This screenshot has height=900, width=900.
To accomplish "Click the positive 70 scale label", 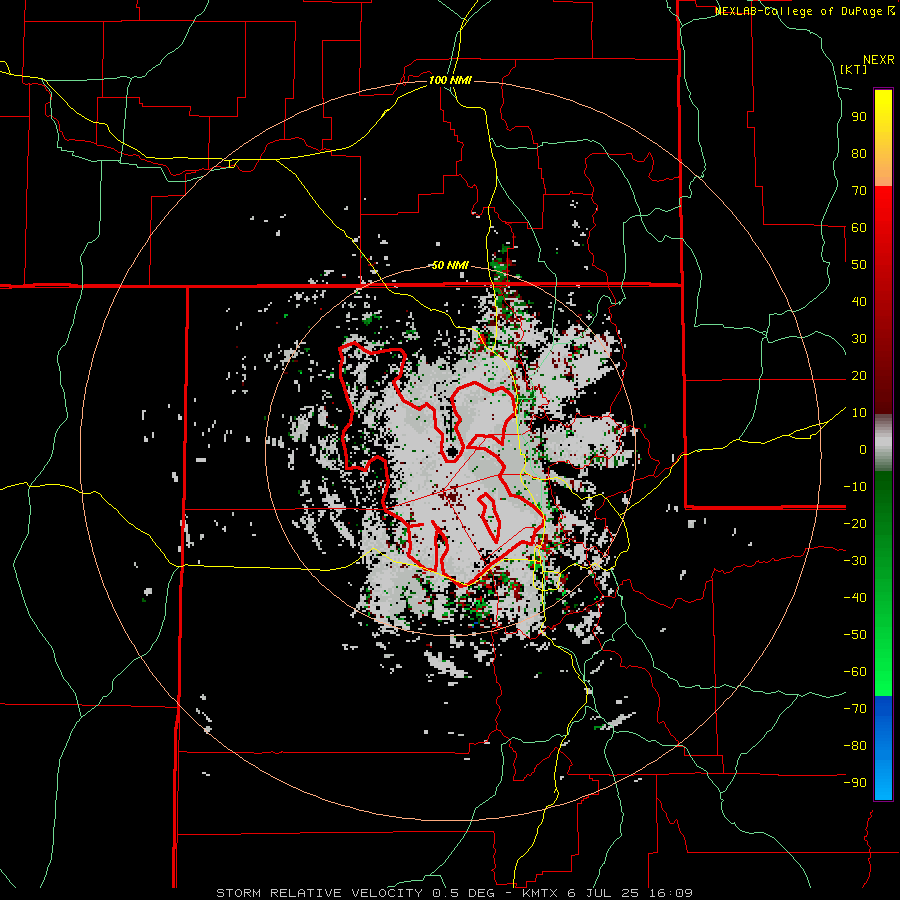I will (x=859, y=191).
